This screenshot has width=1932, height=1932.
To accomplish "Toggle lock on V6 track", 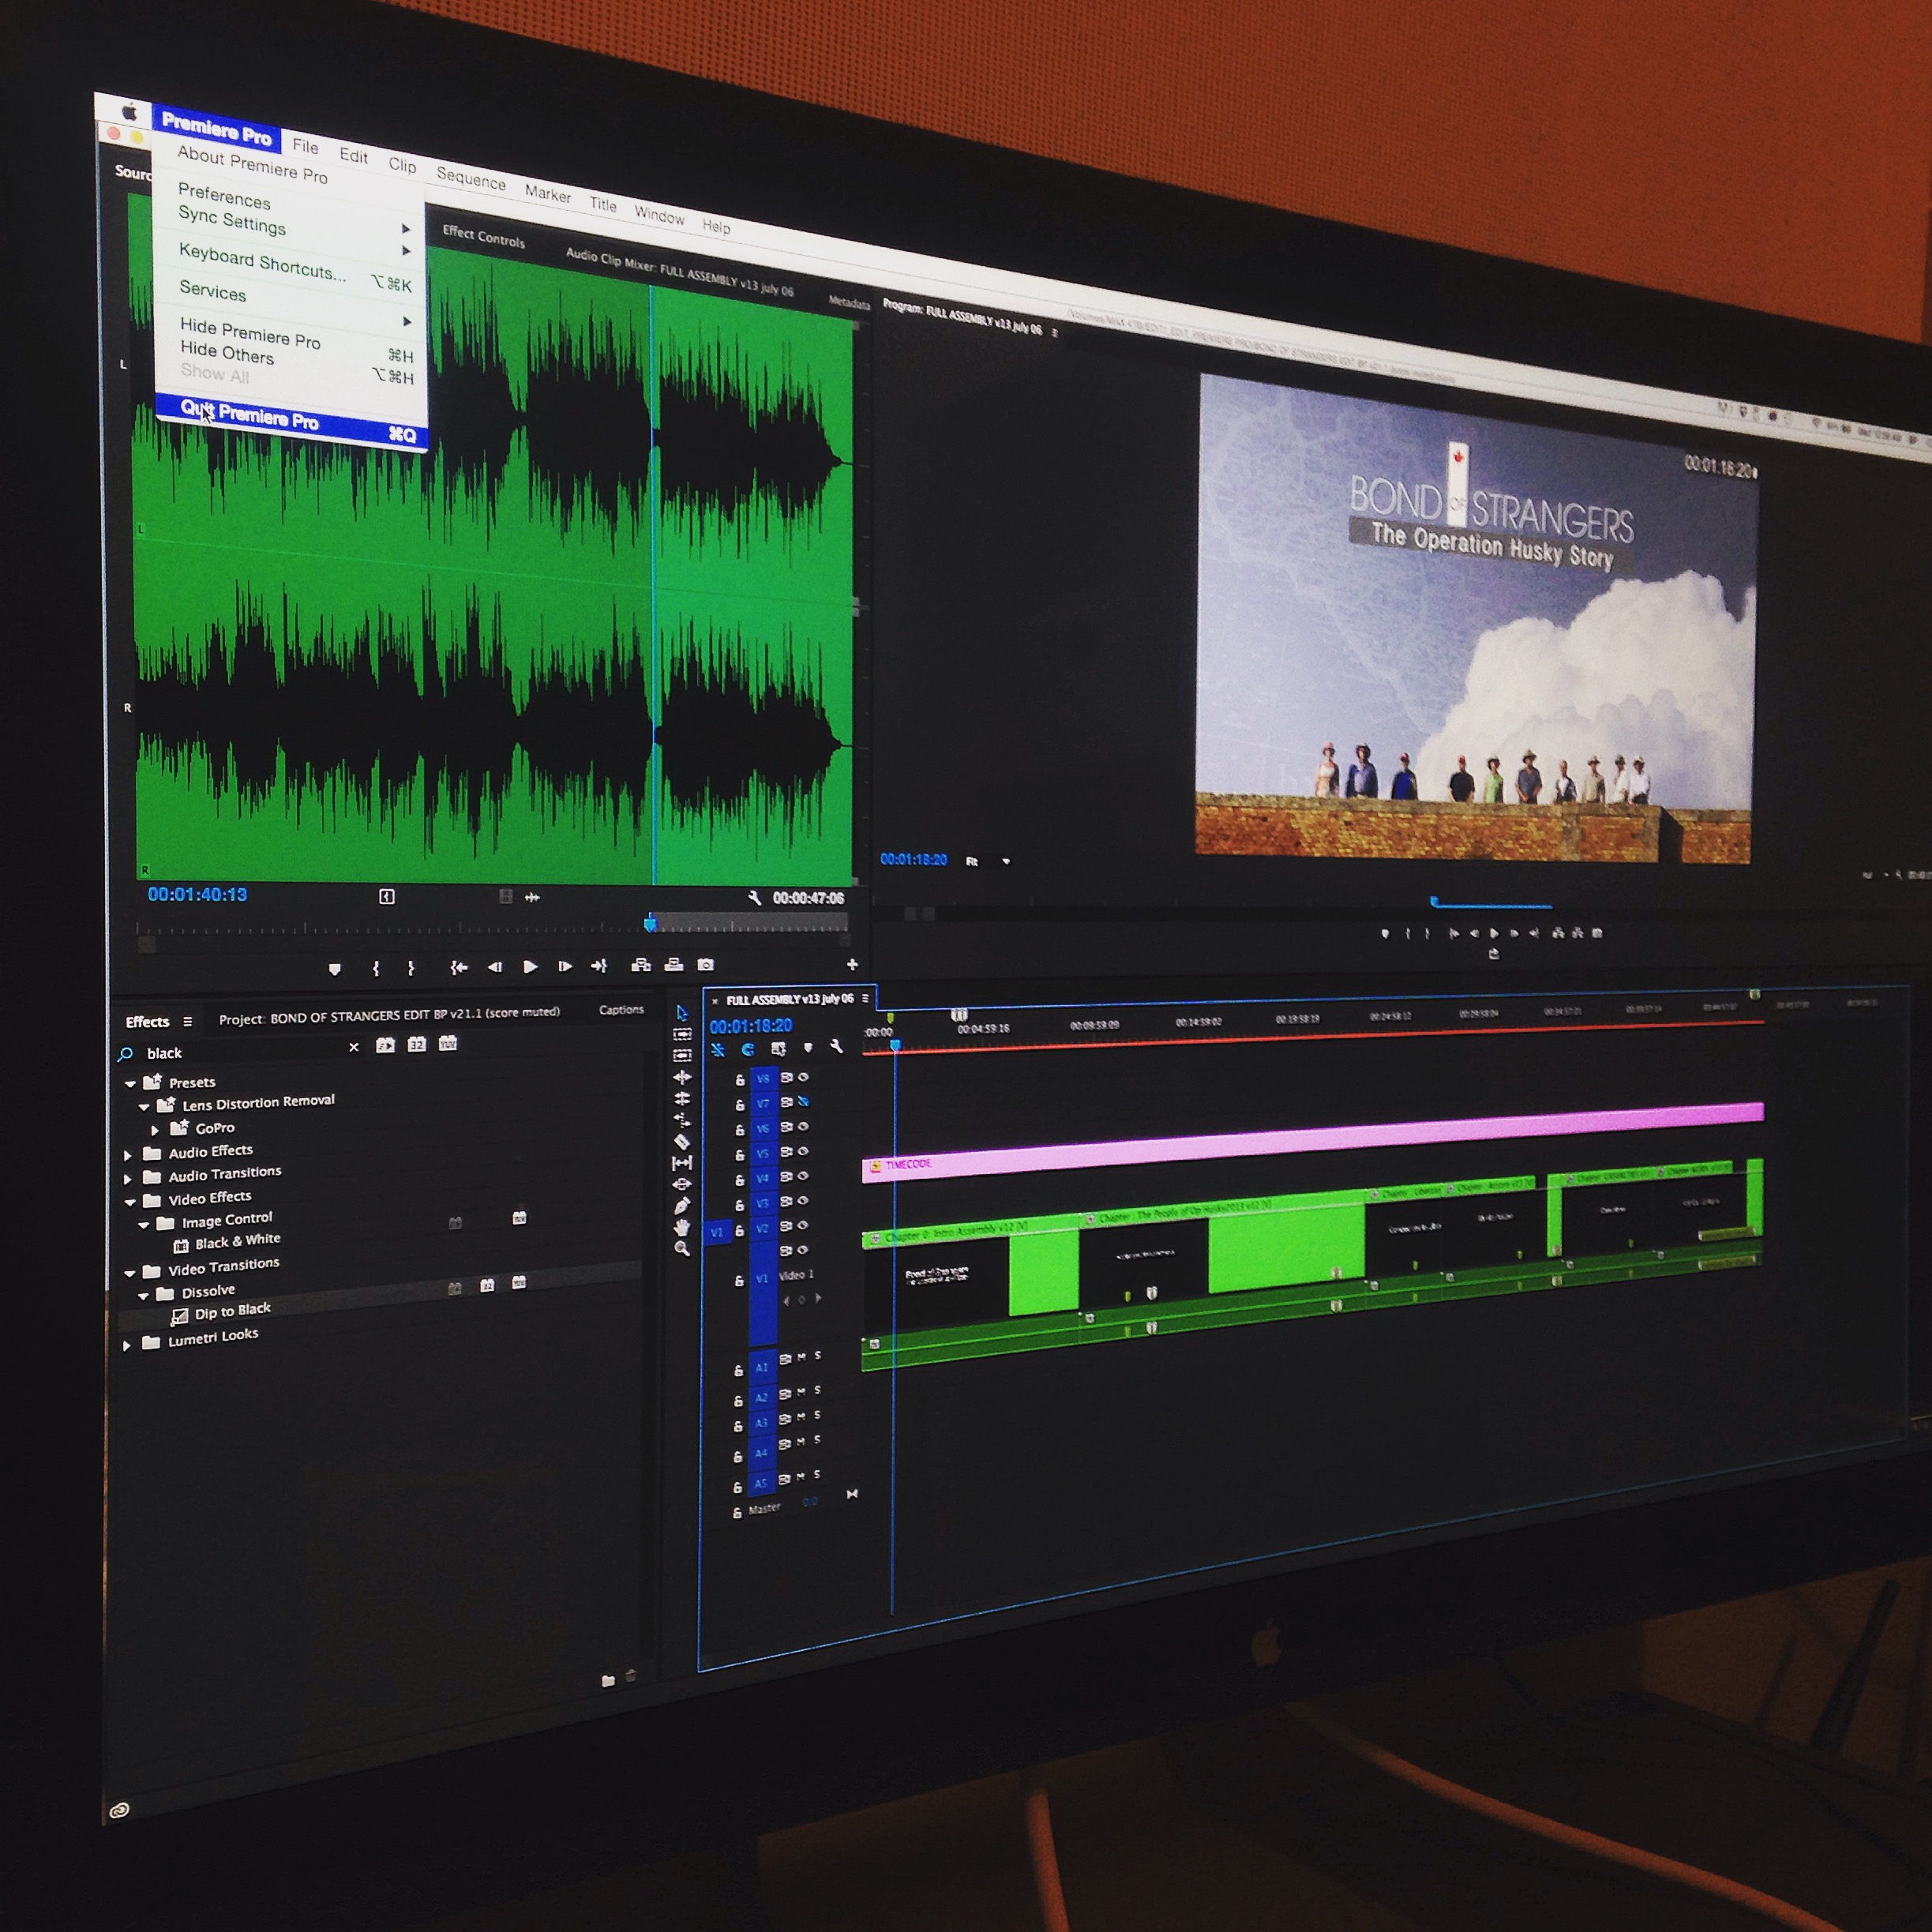I will [740, 1130].
